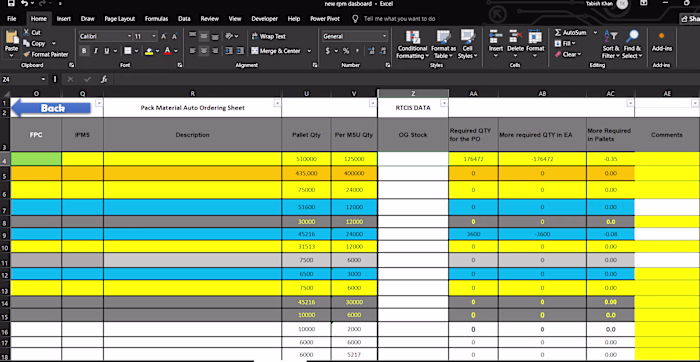
Task: Click the Share button
Action: tap(690, 19)
